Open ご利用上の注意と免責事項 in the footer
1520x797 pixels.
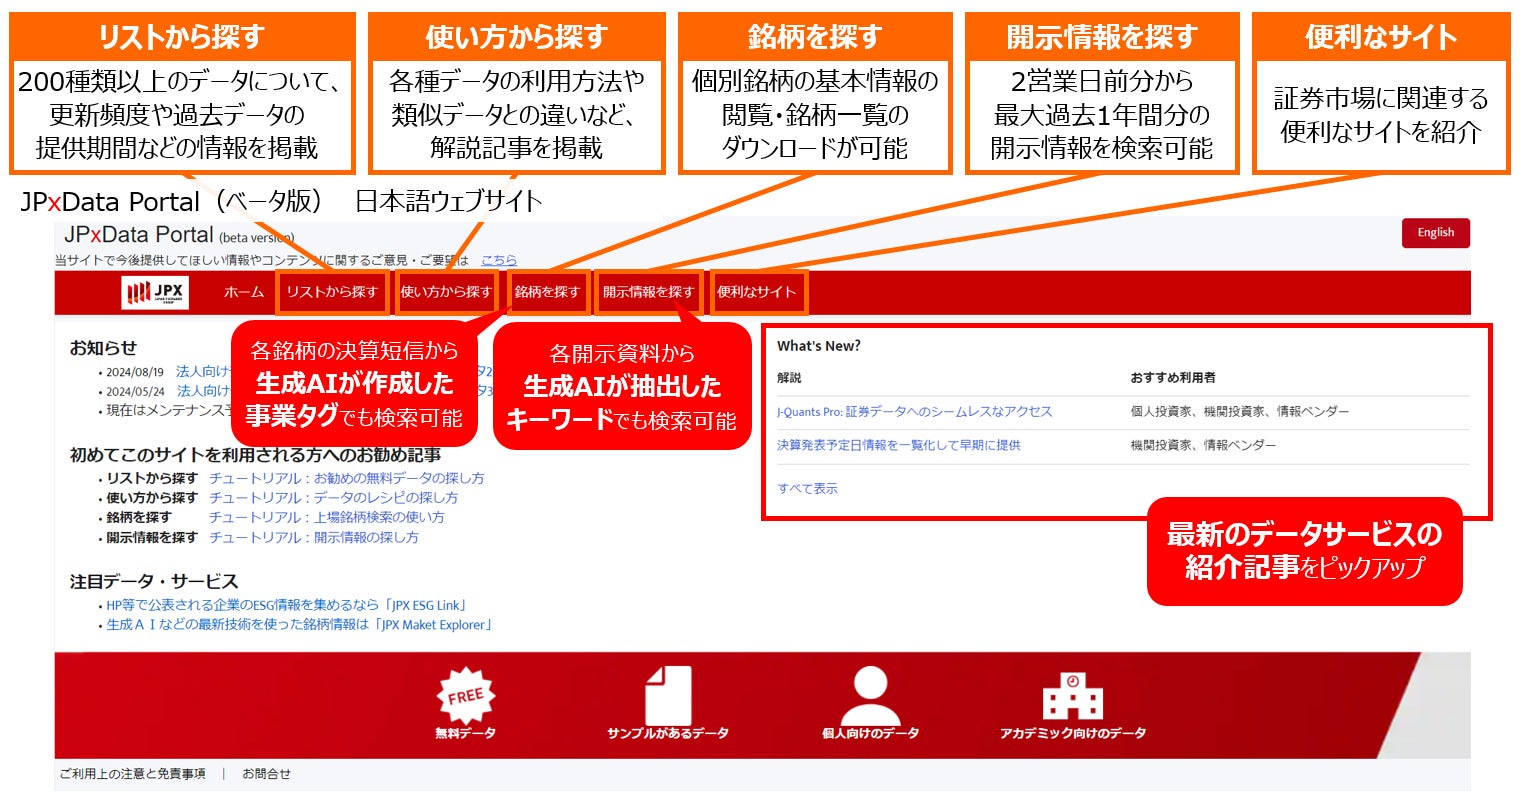pos(133,774)
